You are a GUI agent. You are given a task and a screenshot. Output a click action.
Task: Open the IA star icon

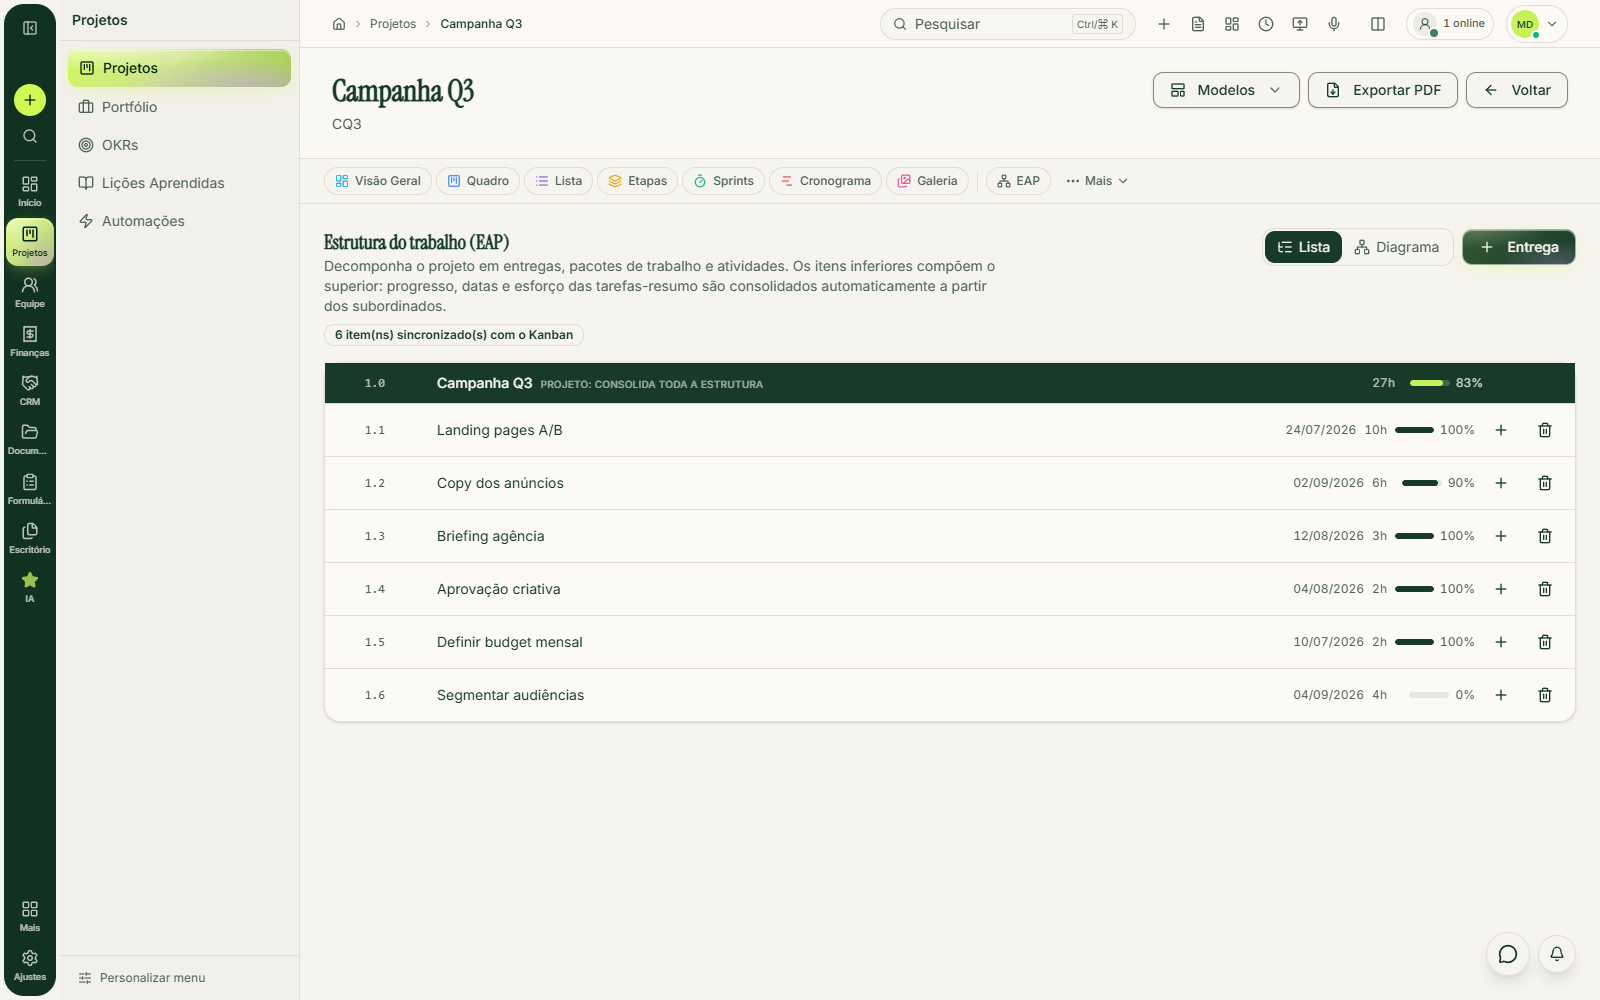click(30, 587)
